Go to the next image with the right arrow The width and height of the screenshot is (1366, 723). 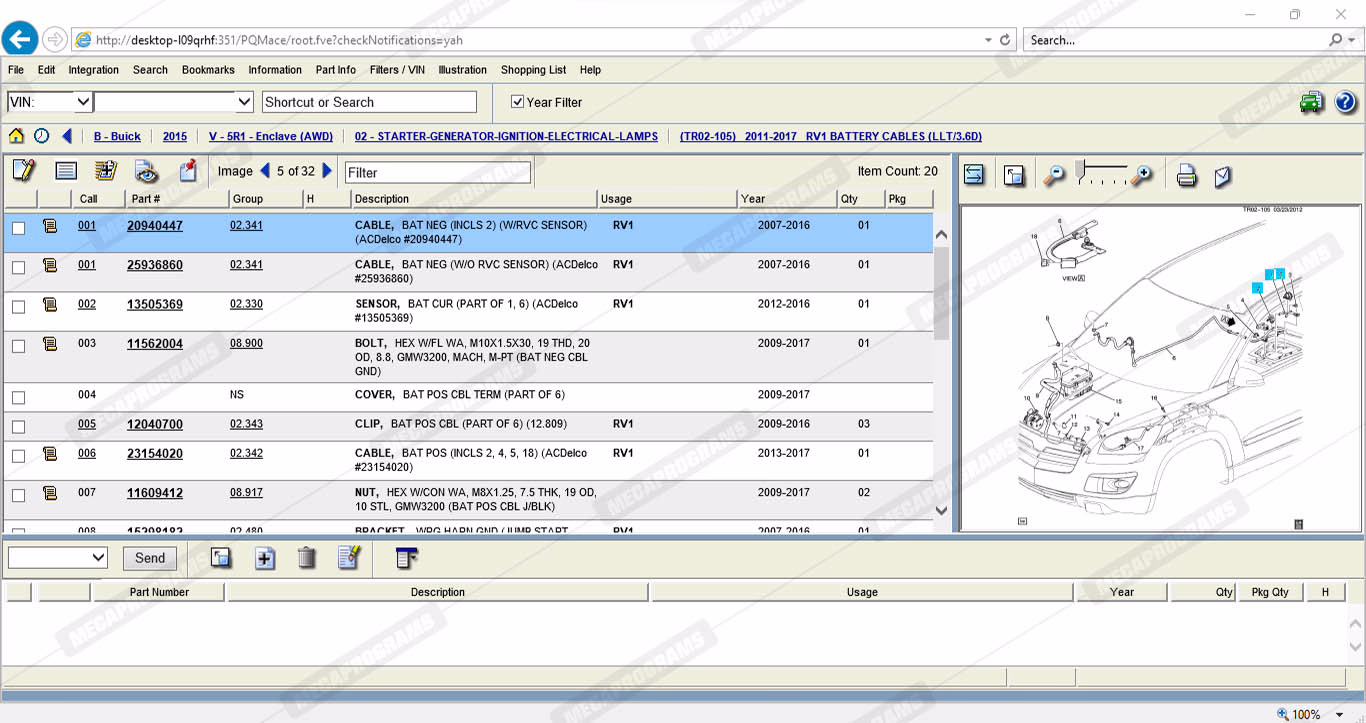click(x=327, y=171)
